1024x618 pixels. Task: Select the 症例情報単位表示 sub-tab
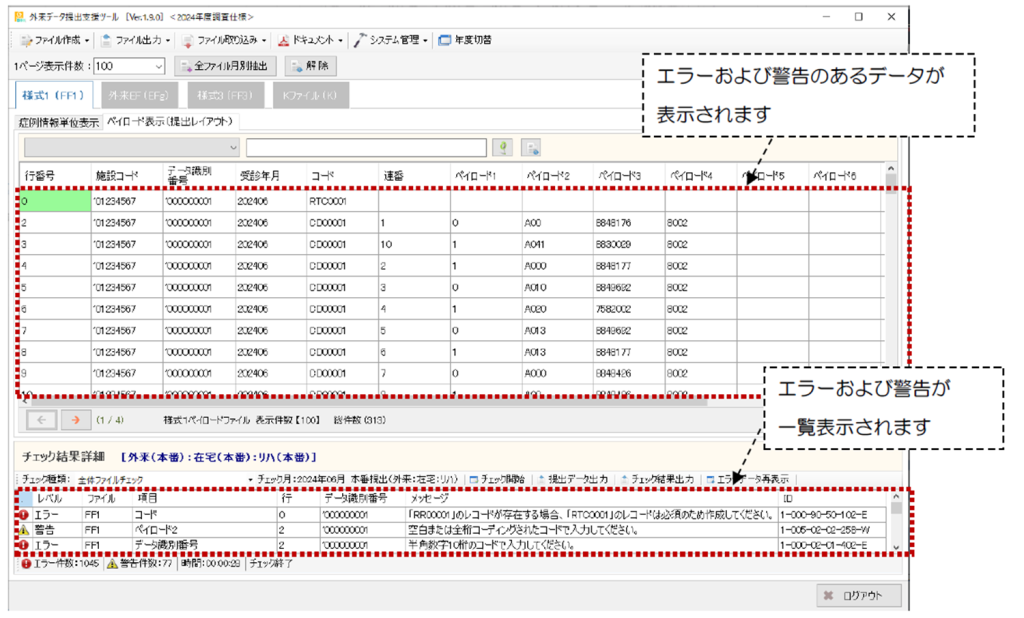[59, 122]
